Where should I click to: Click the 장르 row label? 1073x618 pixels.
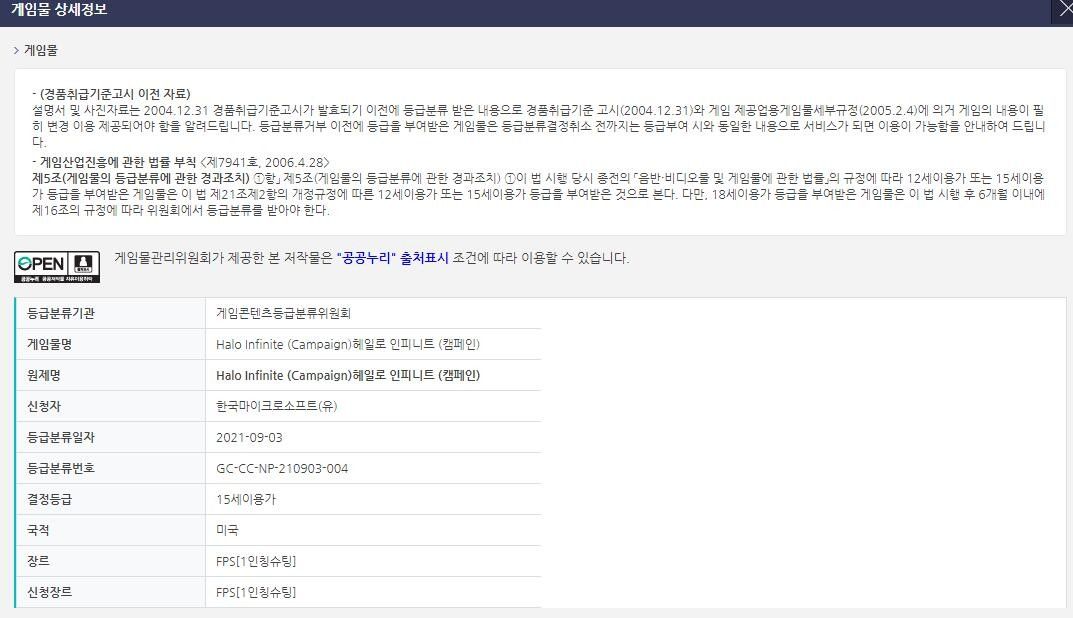tap(38, 561)
